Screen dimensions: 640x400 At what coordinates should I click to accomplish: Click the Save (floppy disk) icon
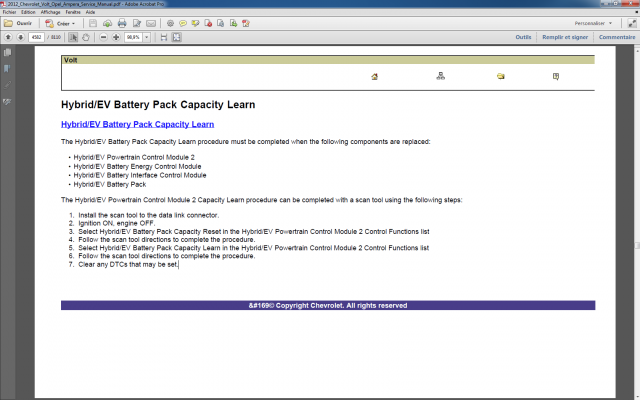94,22
